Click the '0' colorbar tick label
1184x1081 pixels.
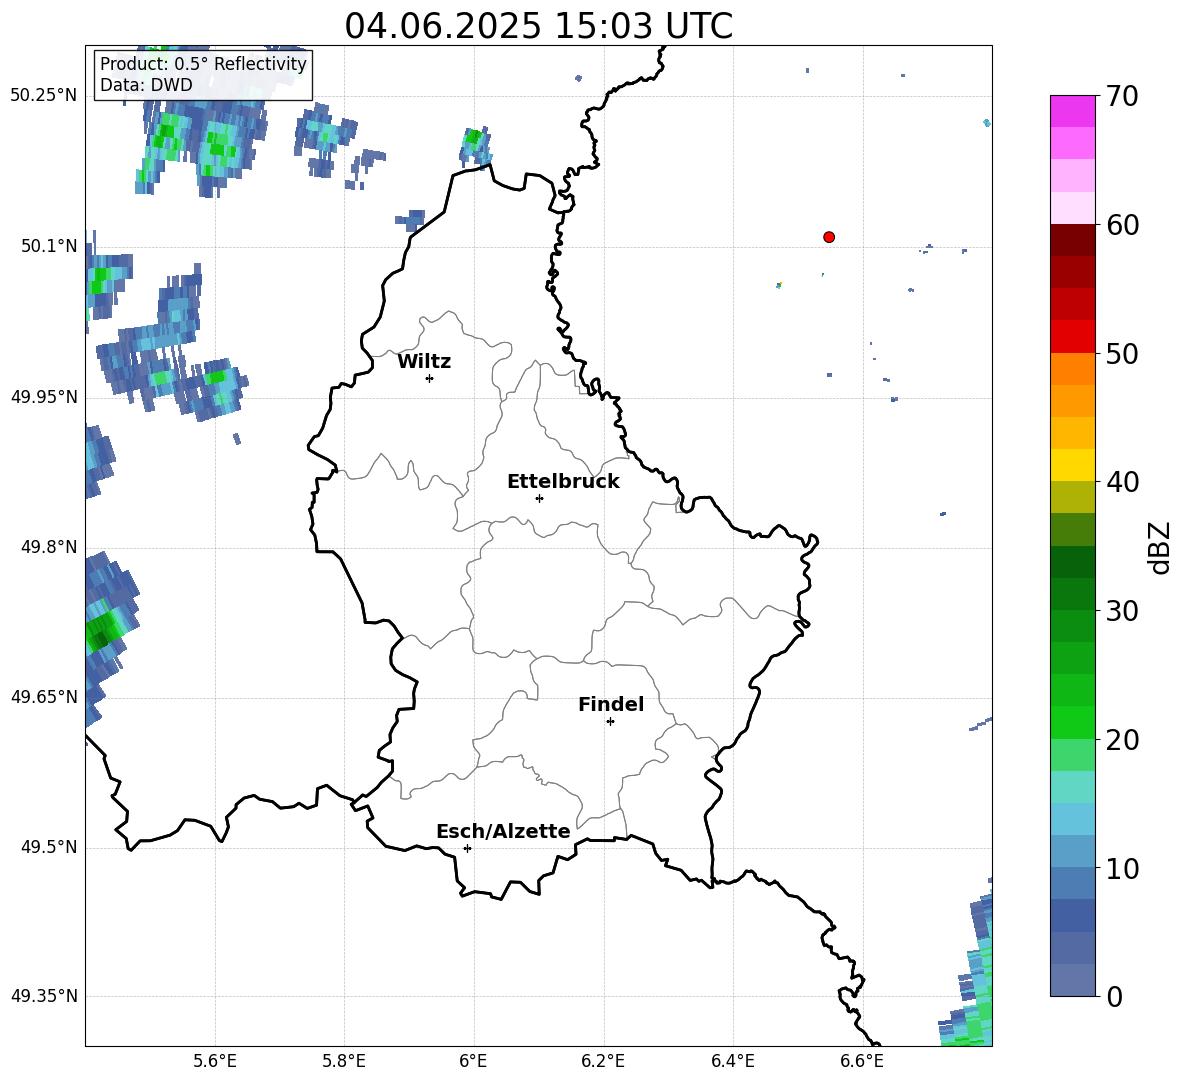pos(1114,996)
